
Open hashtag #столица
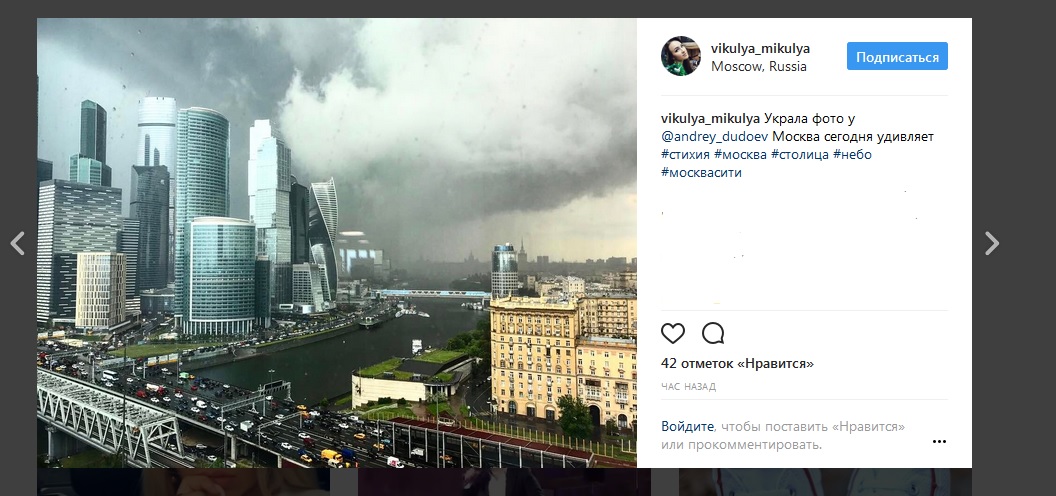coord(799,155)
